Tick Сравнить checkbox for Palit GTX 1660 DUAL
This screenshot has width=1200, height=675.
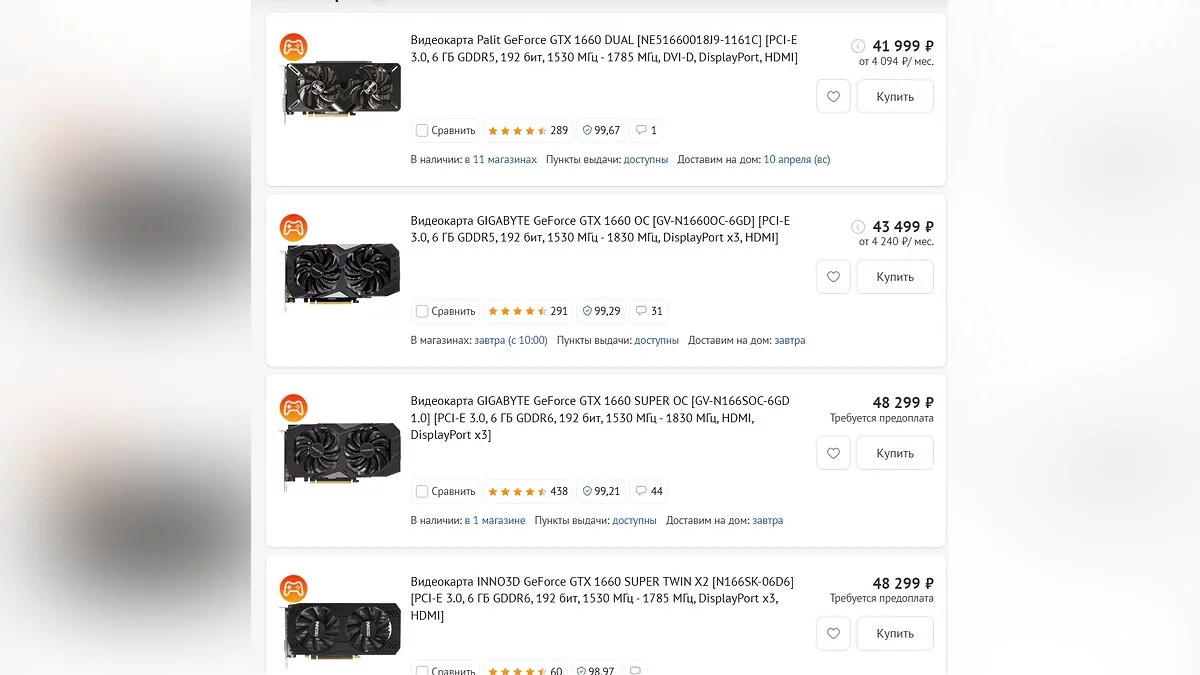point(422,131)
